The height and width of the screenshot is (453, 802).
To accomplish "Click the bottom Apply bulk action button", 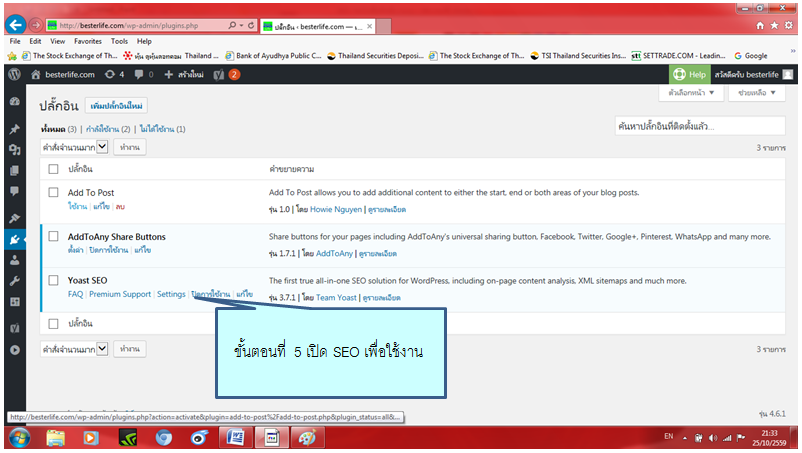I will tap(130, 349).
